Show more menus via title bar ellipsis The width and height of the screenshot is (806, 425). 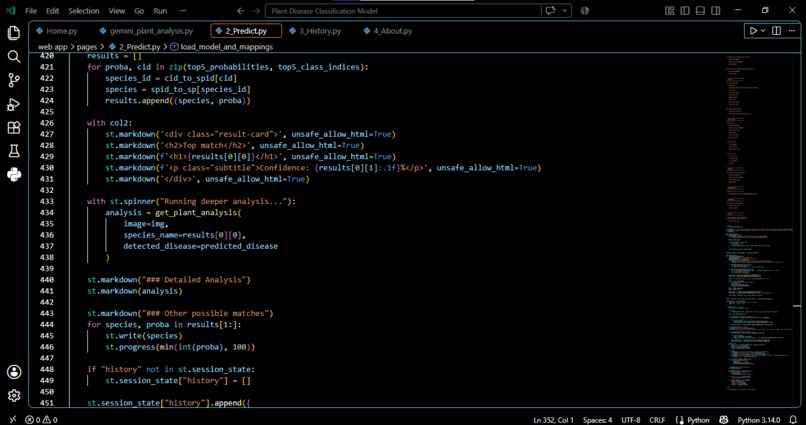tap(182, 11)
